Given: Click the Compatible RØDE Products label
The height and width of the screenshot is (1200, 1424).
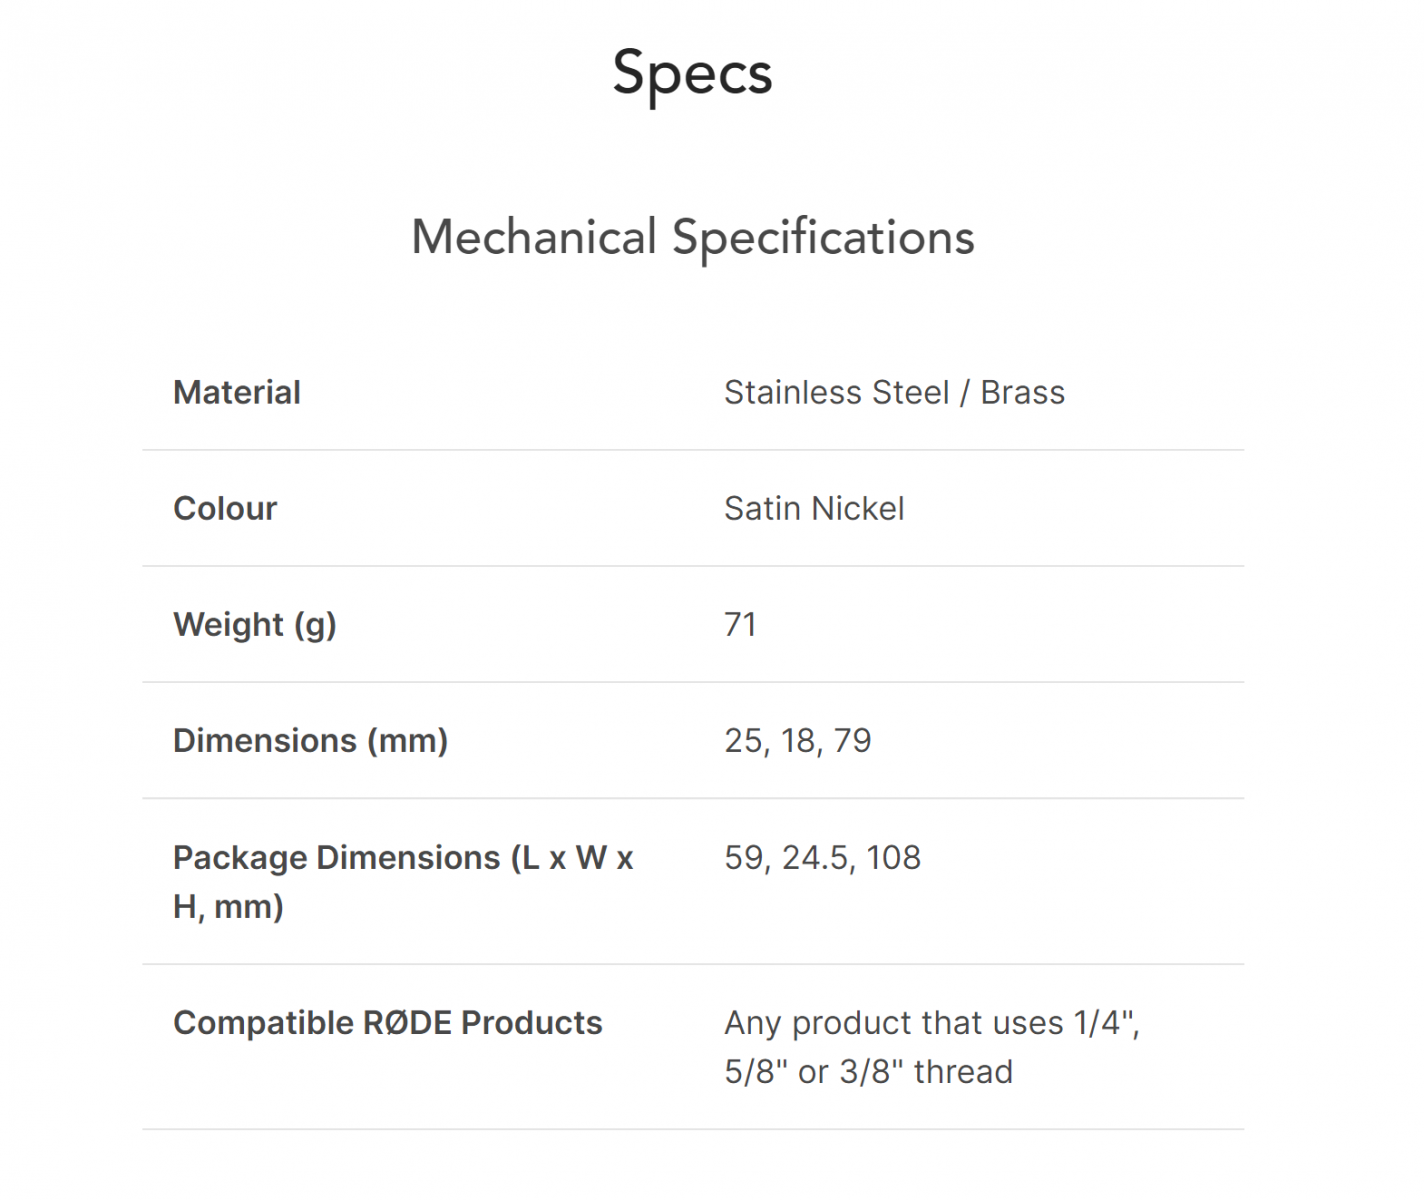Looking at the screenshot, I should pos(388,1022).
